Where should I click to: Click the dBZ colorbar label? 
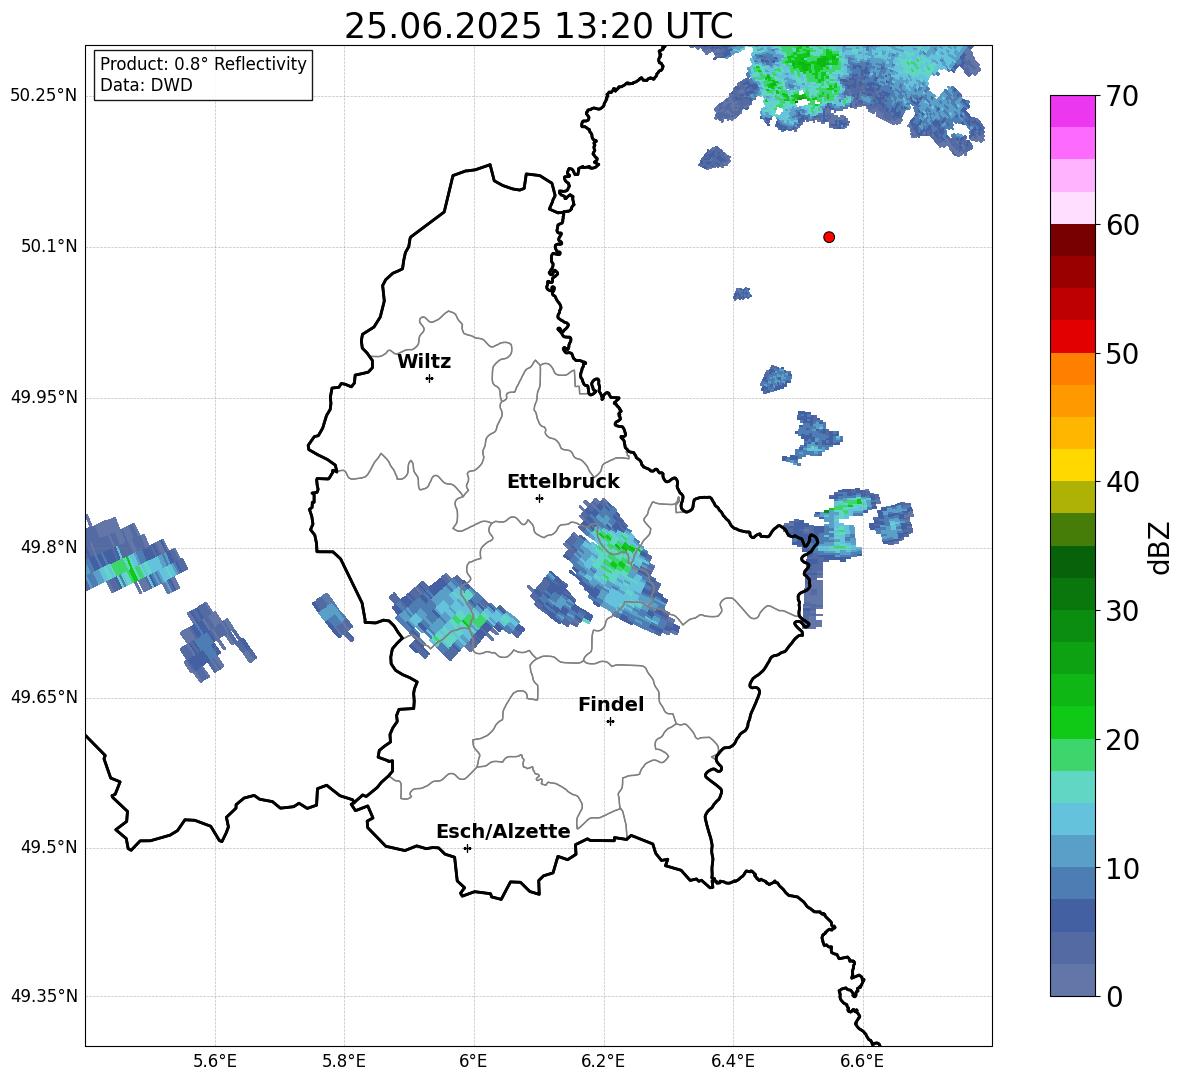(1161, 547)
